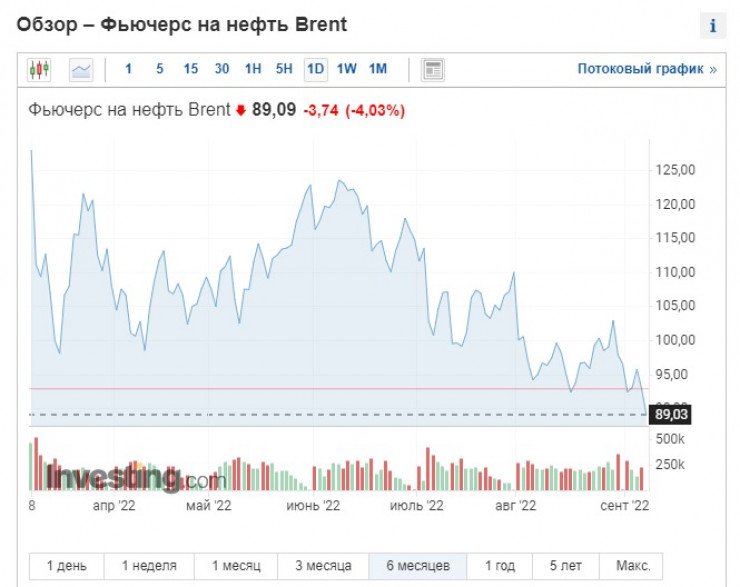This screenshot has width=740, height=587.
Task: Select the 1M monthly interval
Action: click(x=377, y=70)
